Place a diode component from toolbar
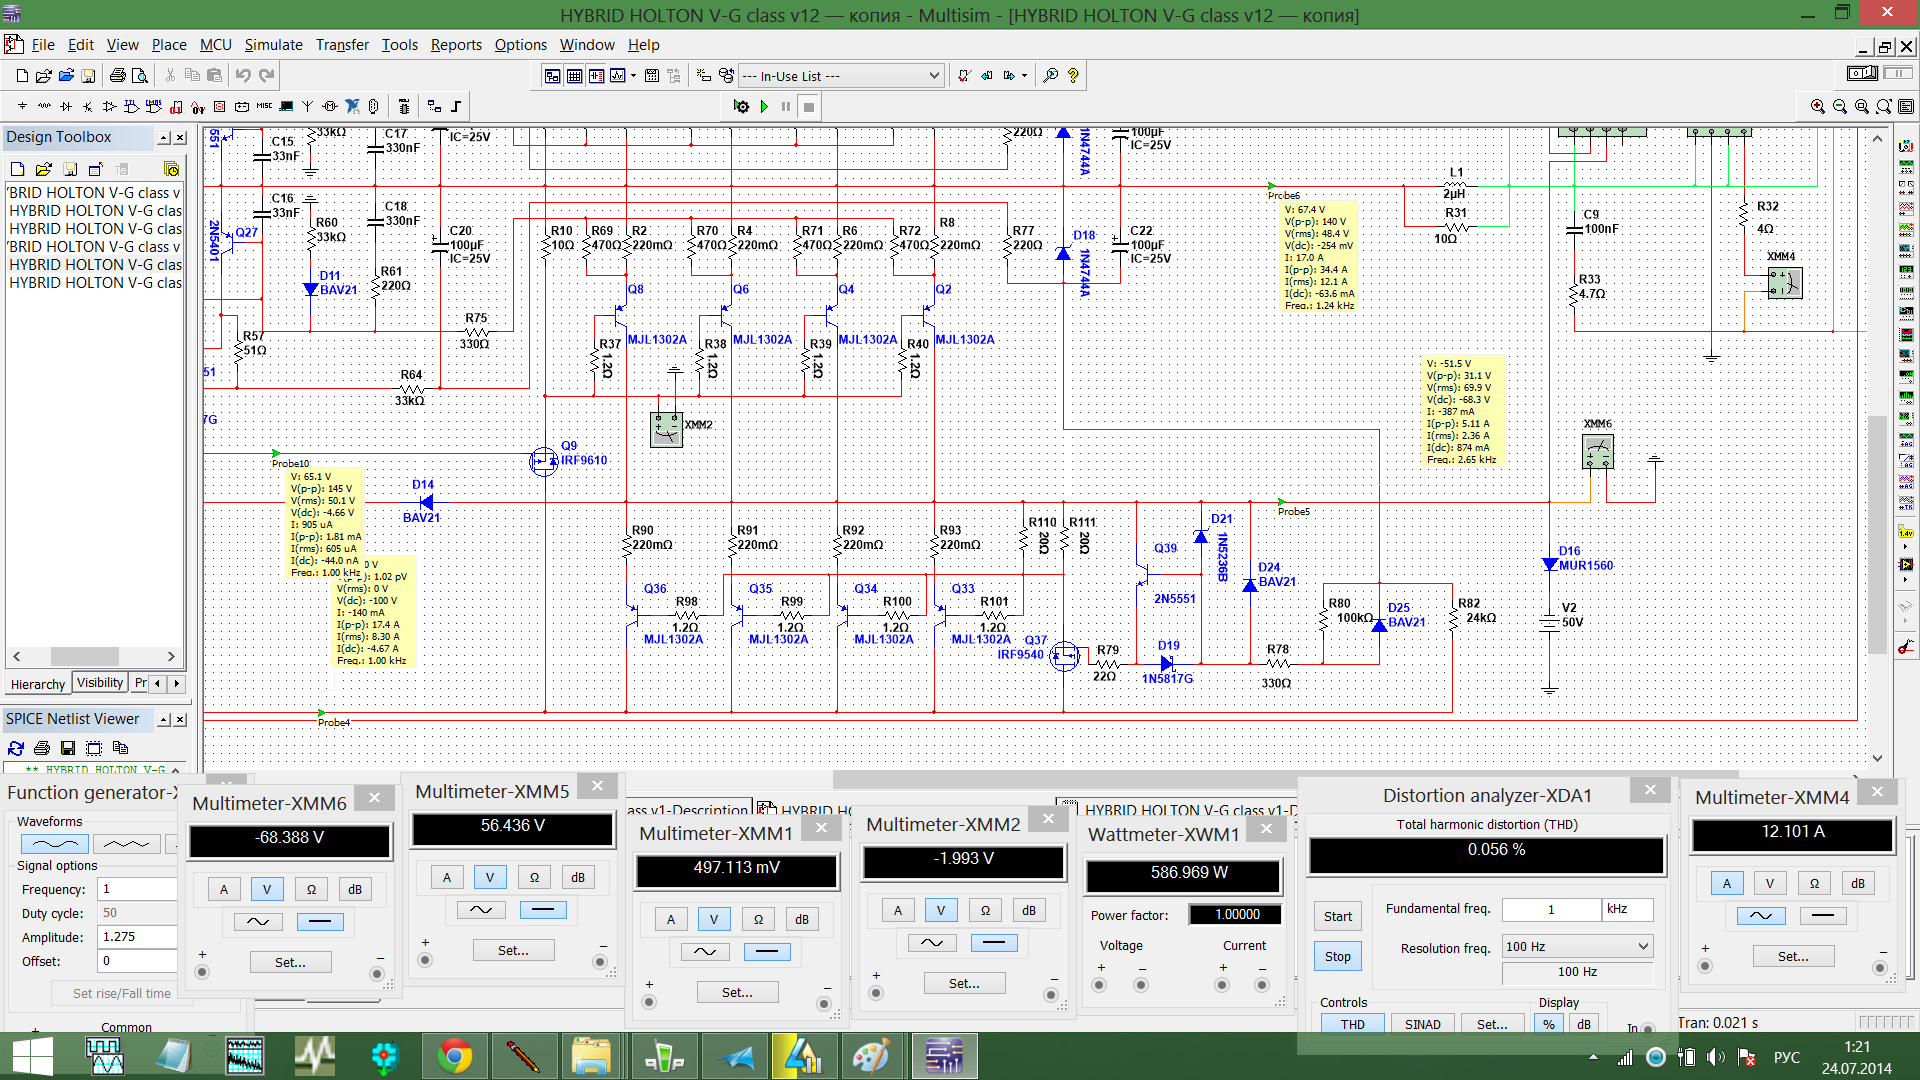1920x1080 pixels. point(66,106)
